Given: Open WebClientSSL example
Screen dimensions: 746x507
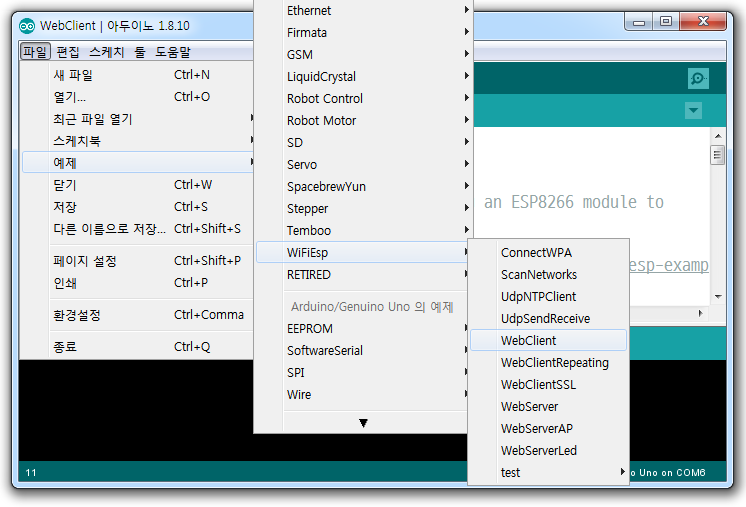Looking at the screenshot, I should tap(549, 384).
